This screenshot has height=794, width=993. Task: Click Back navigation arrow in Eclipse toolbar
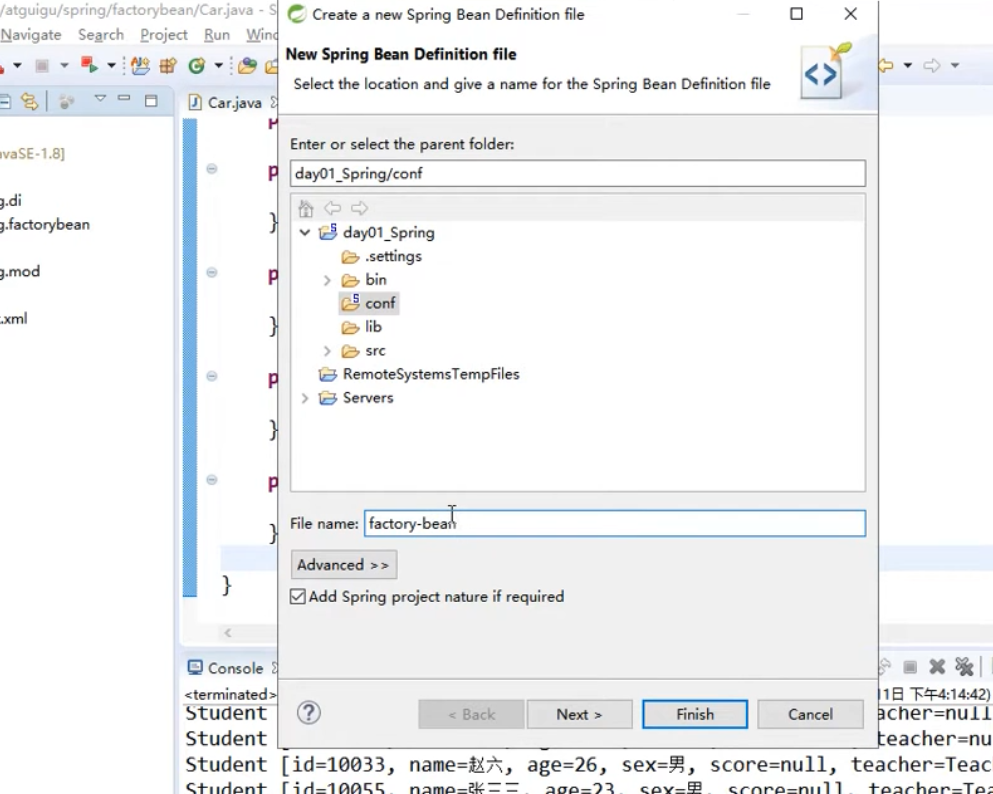point(885,65)
